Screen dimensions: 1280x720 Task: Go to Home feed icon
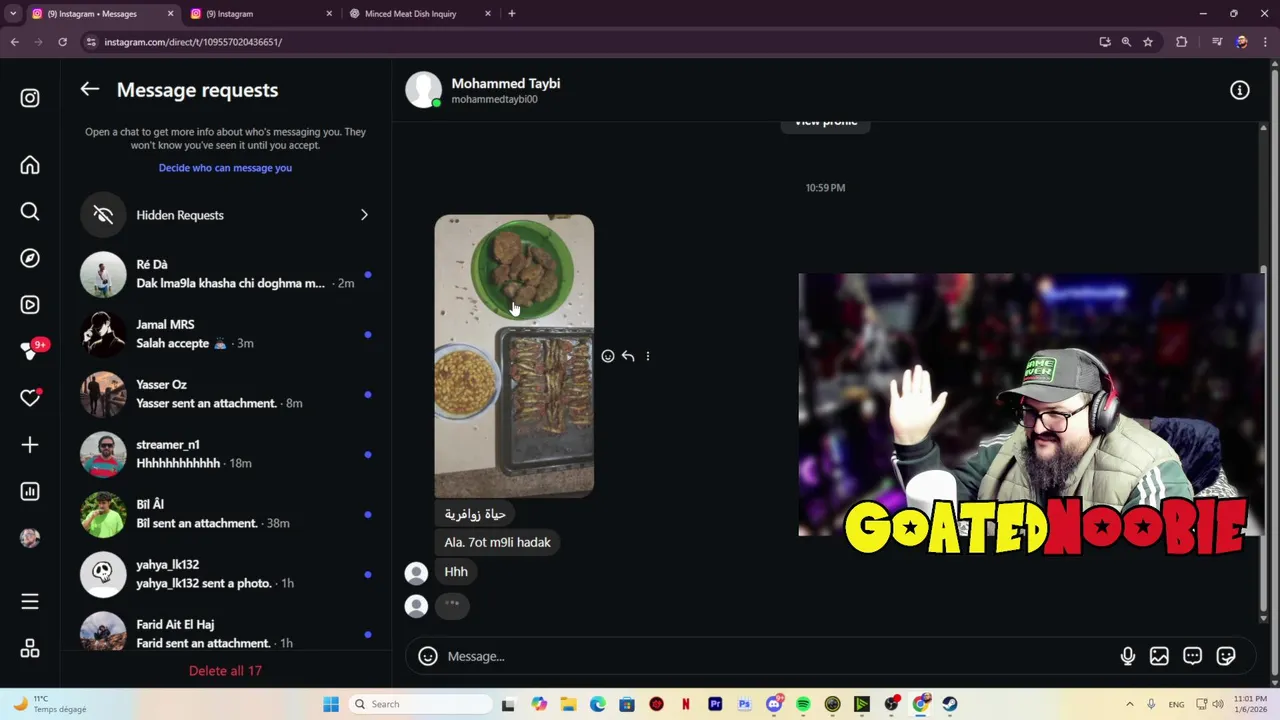(x=30, y=165)
